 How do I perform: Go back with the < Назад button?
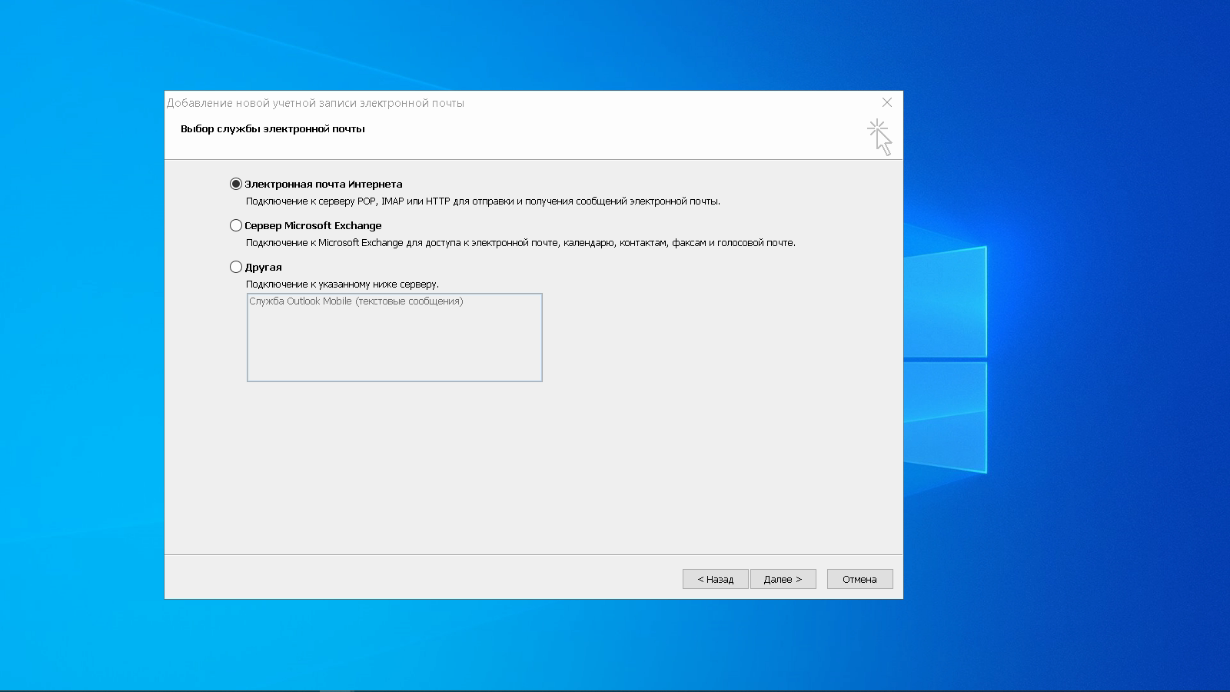pos(715,579)
